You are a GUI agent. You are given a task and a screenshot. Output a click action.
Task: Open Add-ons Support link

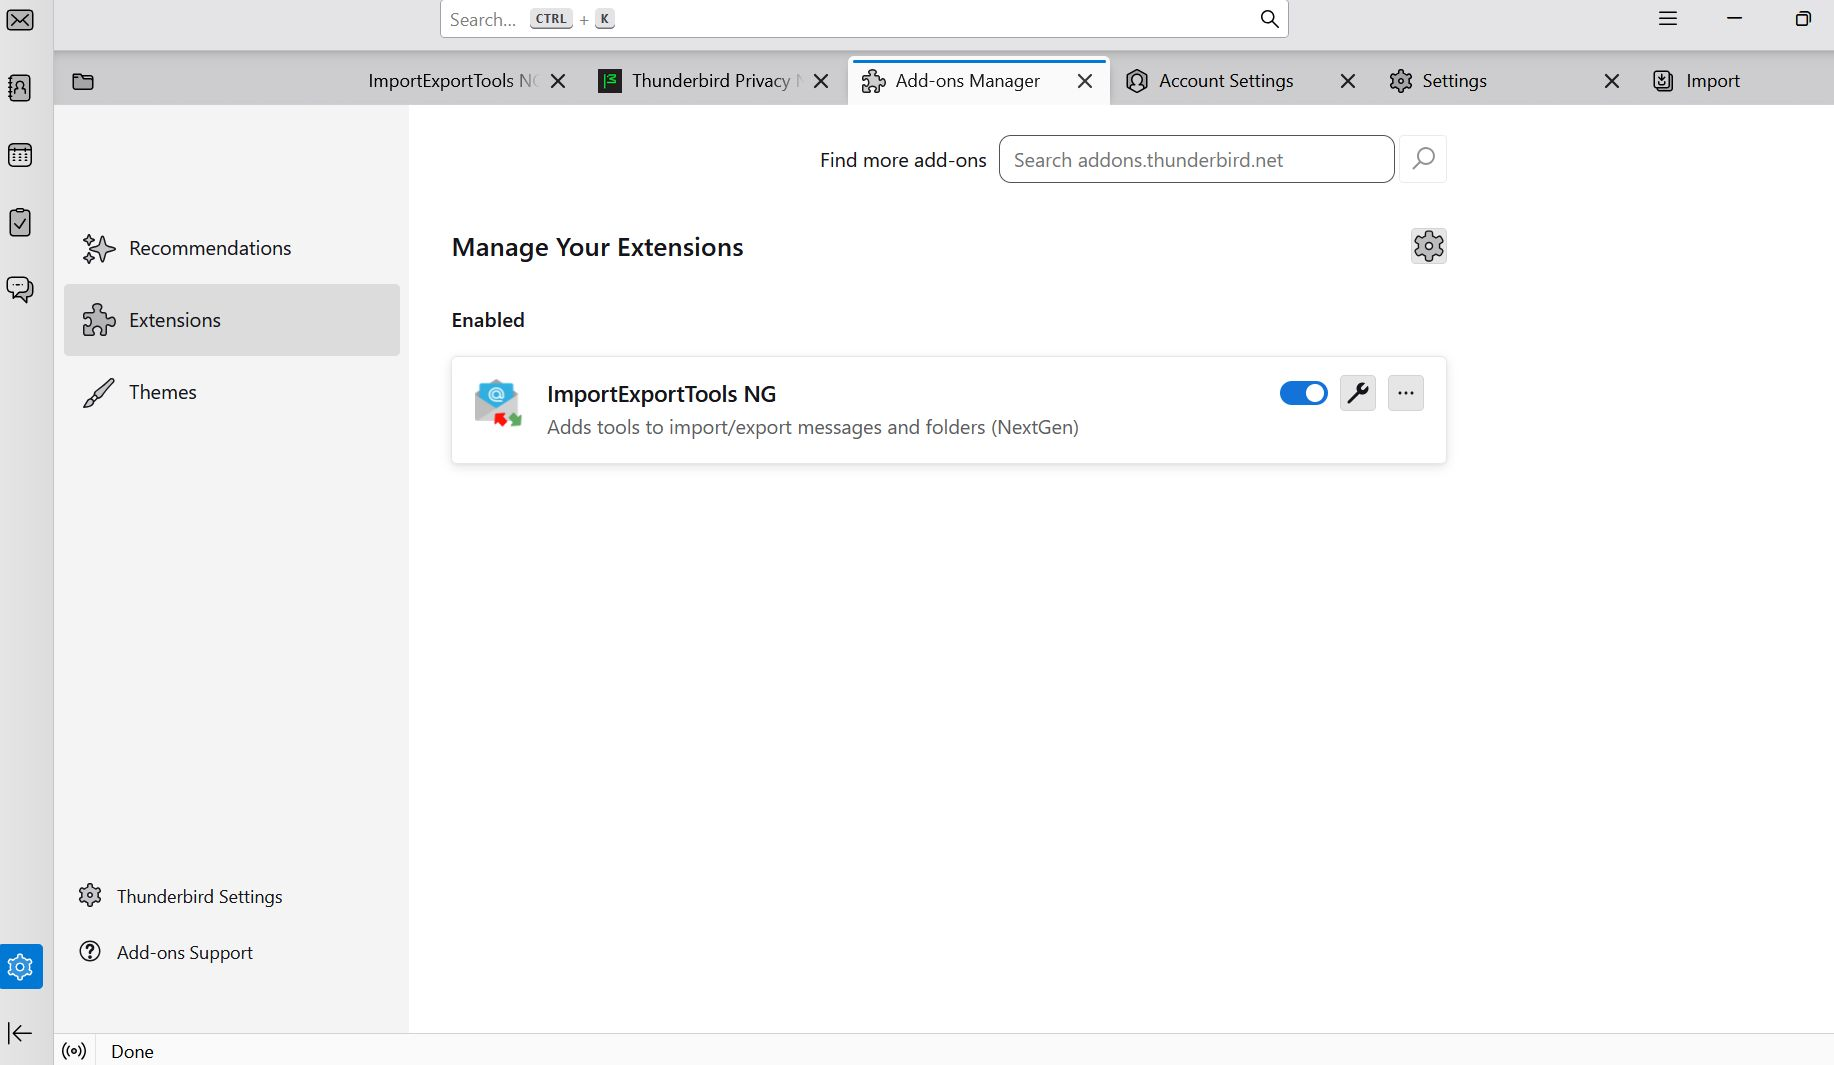pyautogui.click(x=166, y=952)
